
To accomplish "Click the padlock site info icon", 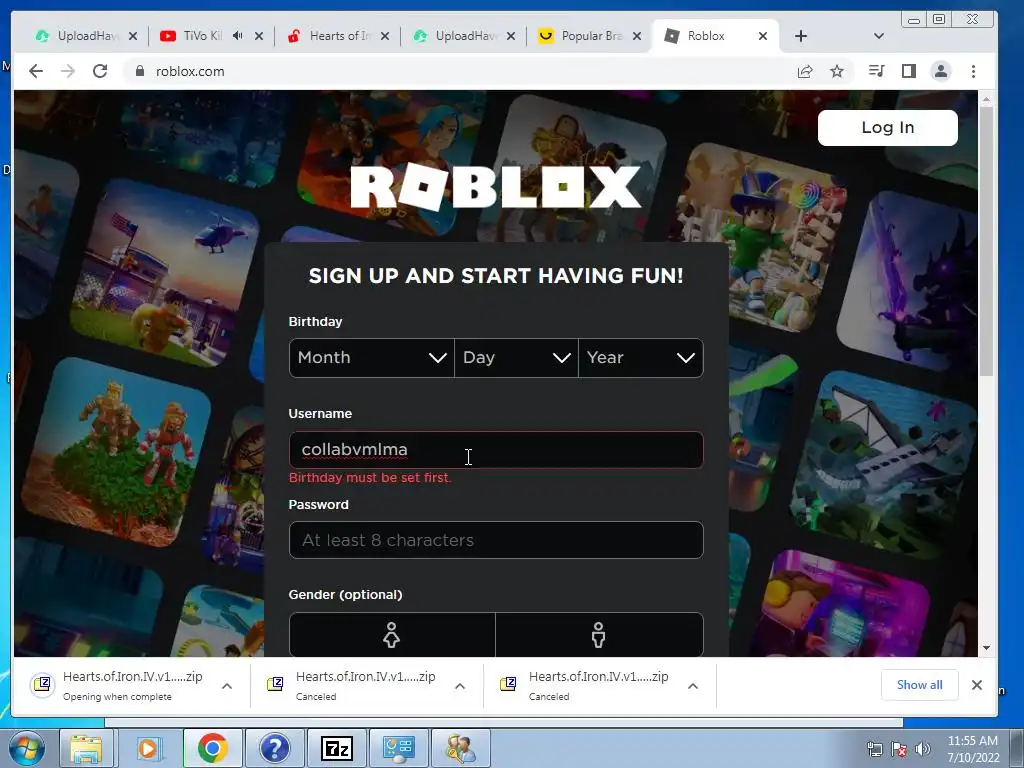I will [x=139, y=71].
